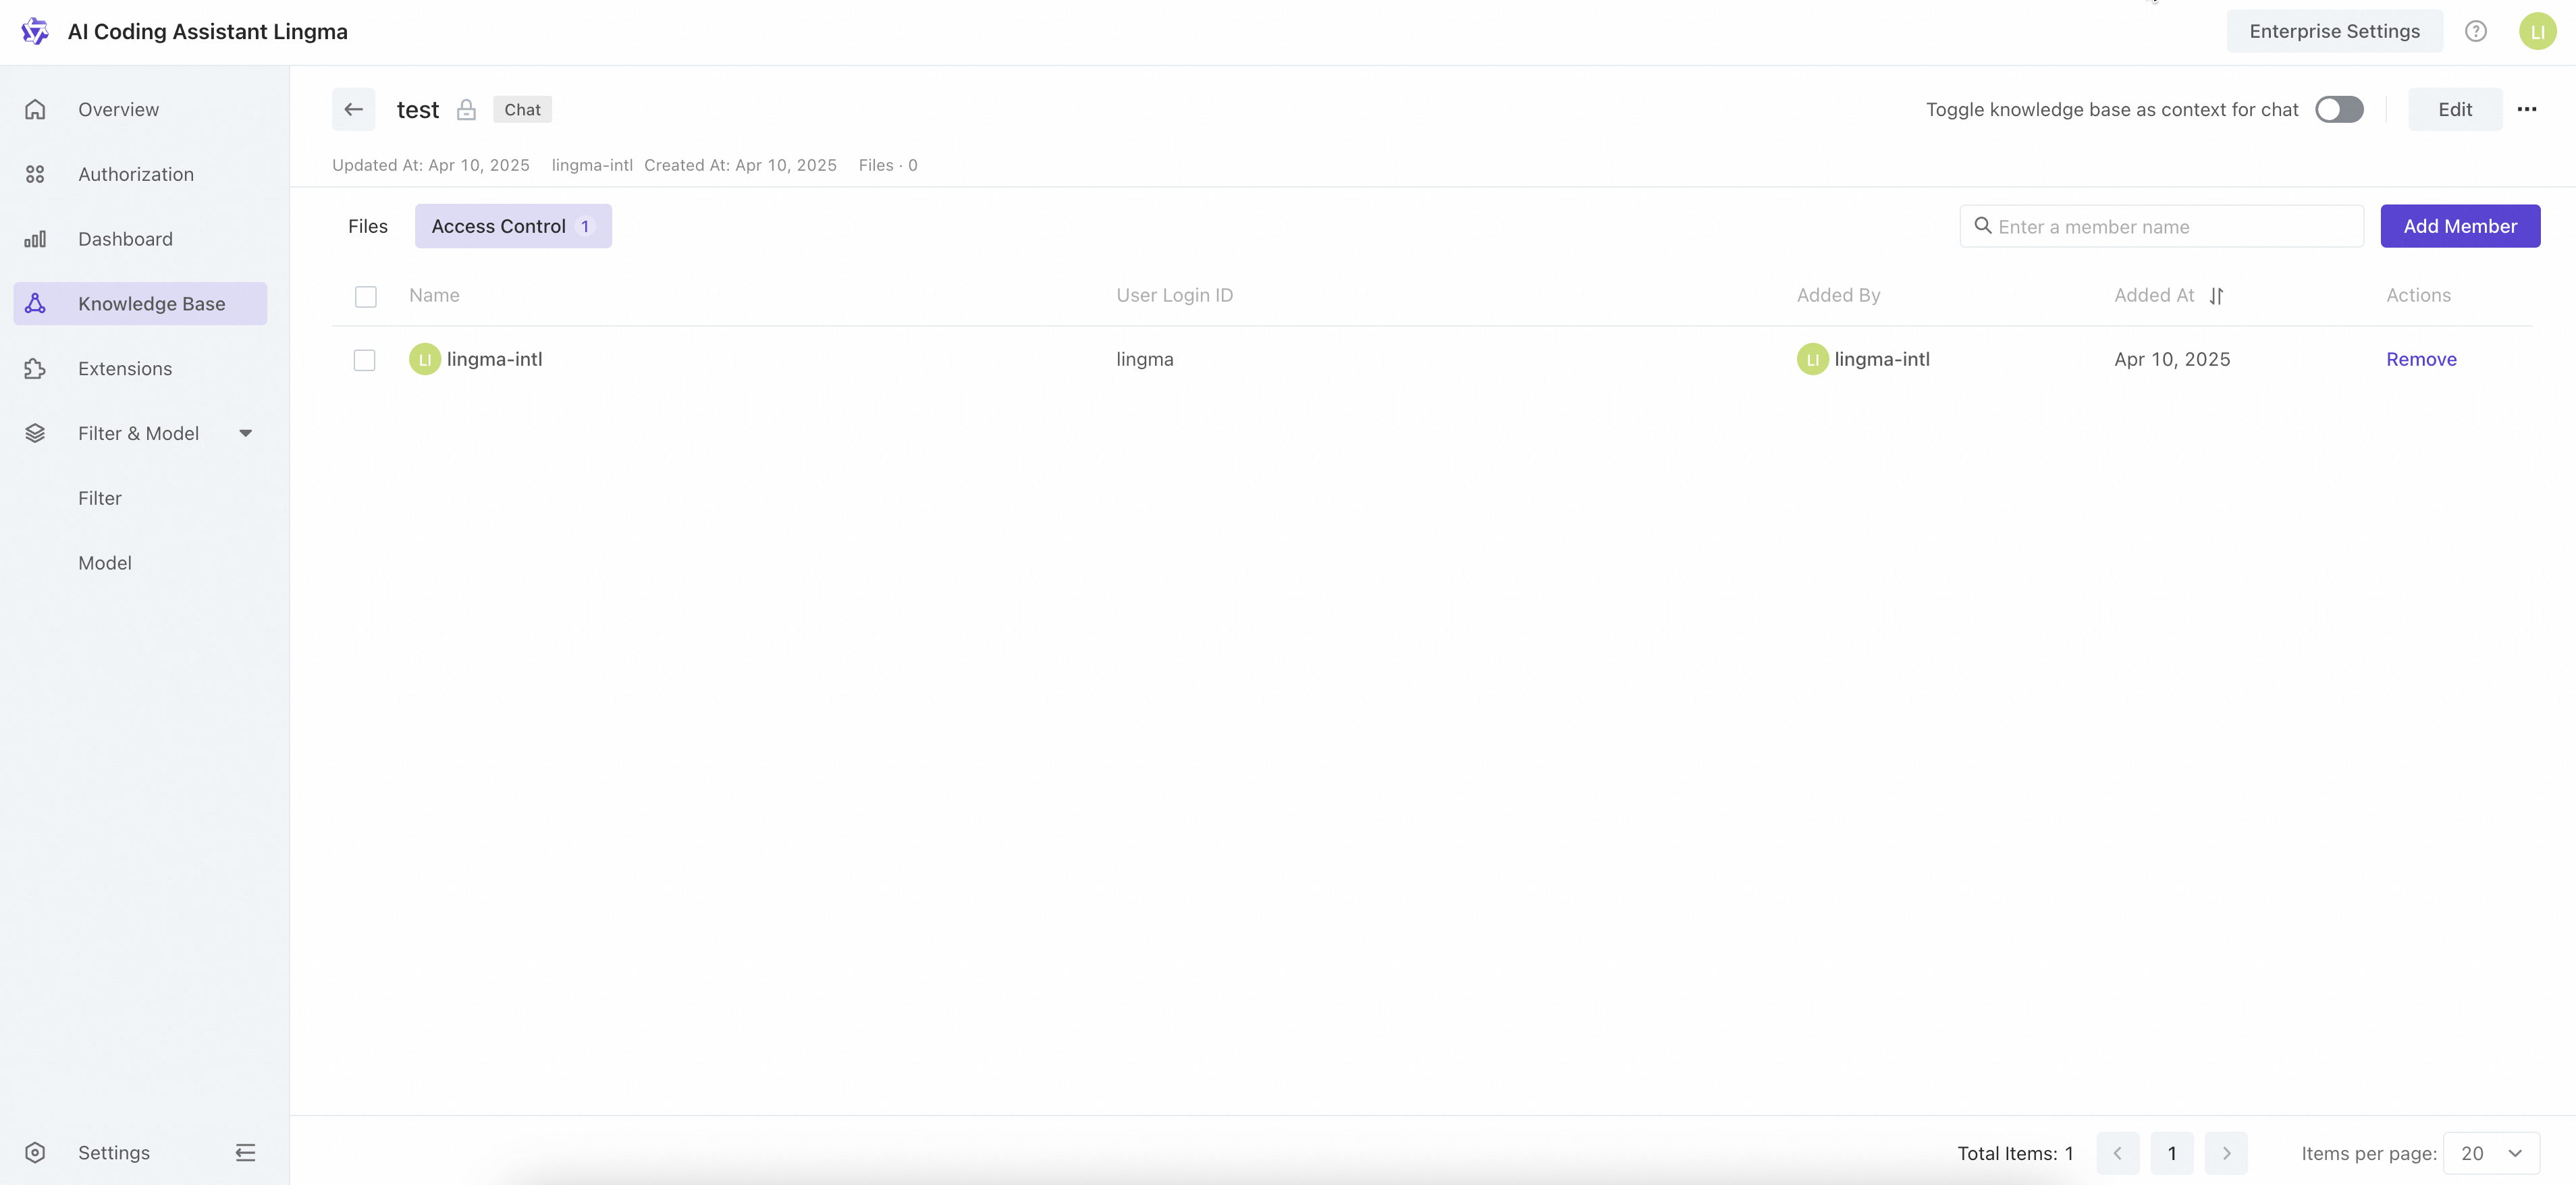The width and height of the screenshot is (2576, 1185).
Task: Click the Lingma logo icon
Action: pyautogui.click(x=35, y=31)
